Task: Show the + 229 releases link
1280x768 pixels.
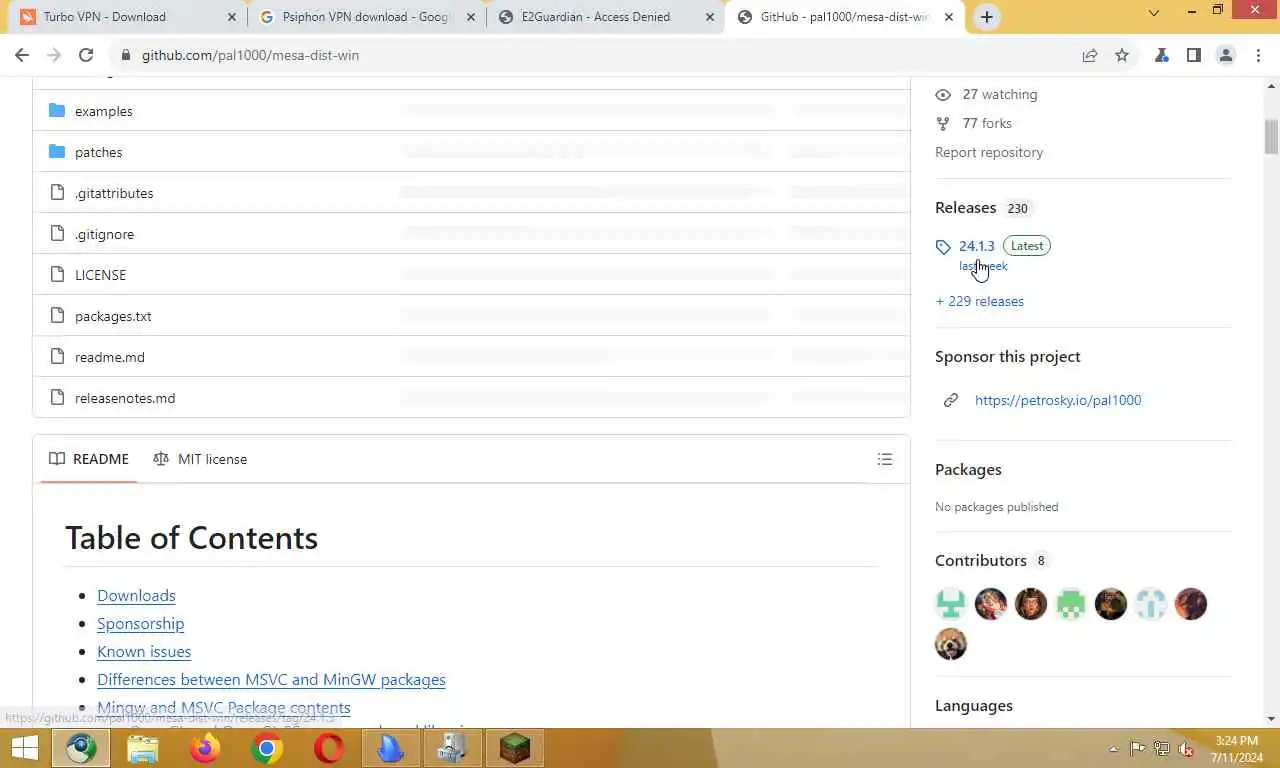Action: (x=980, y=301)
